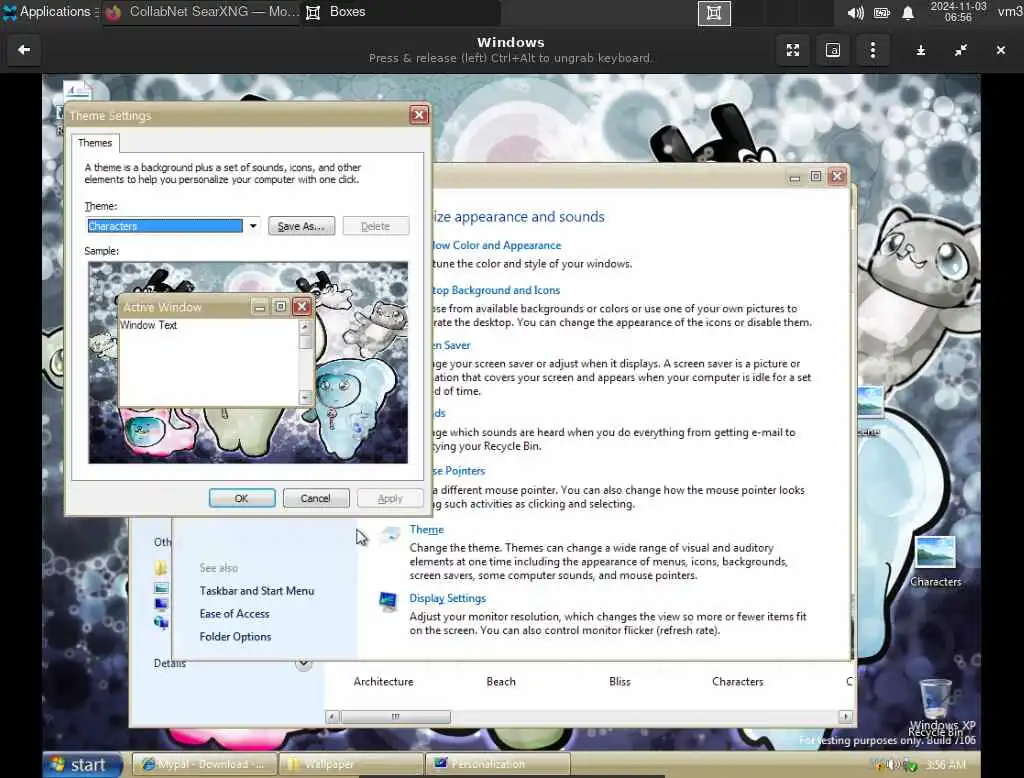
Task: Select the Characters desktop icon
Action: [935, 561]
